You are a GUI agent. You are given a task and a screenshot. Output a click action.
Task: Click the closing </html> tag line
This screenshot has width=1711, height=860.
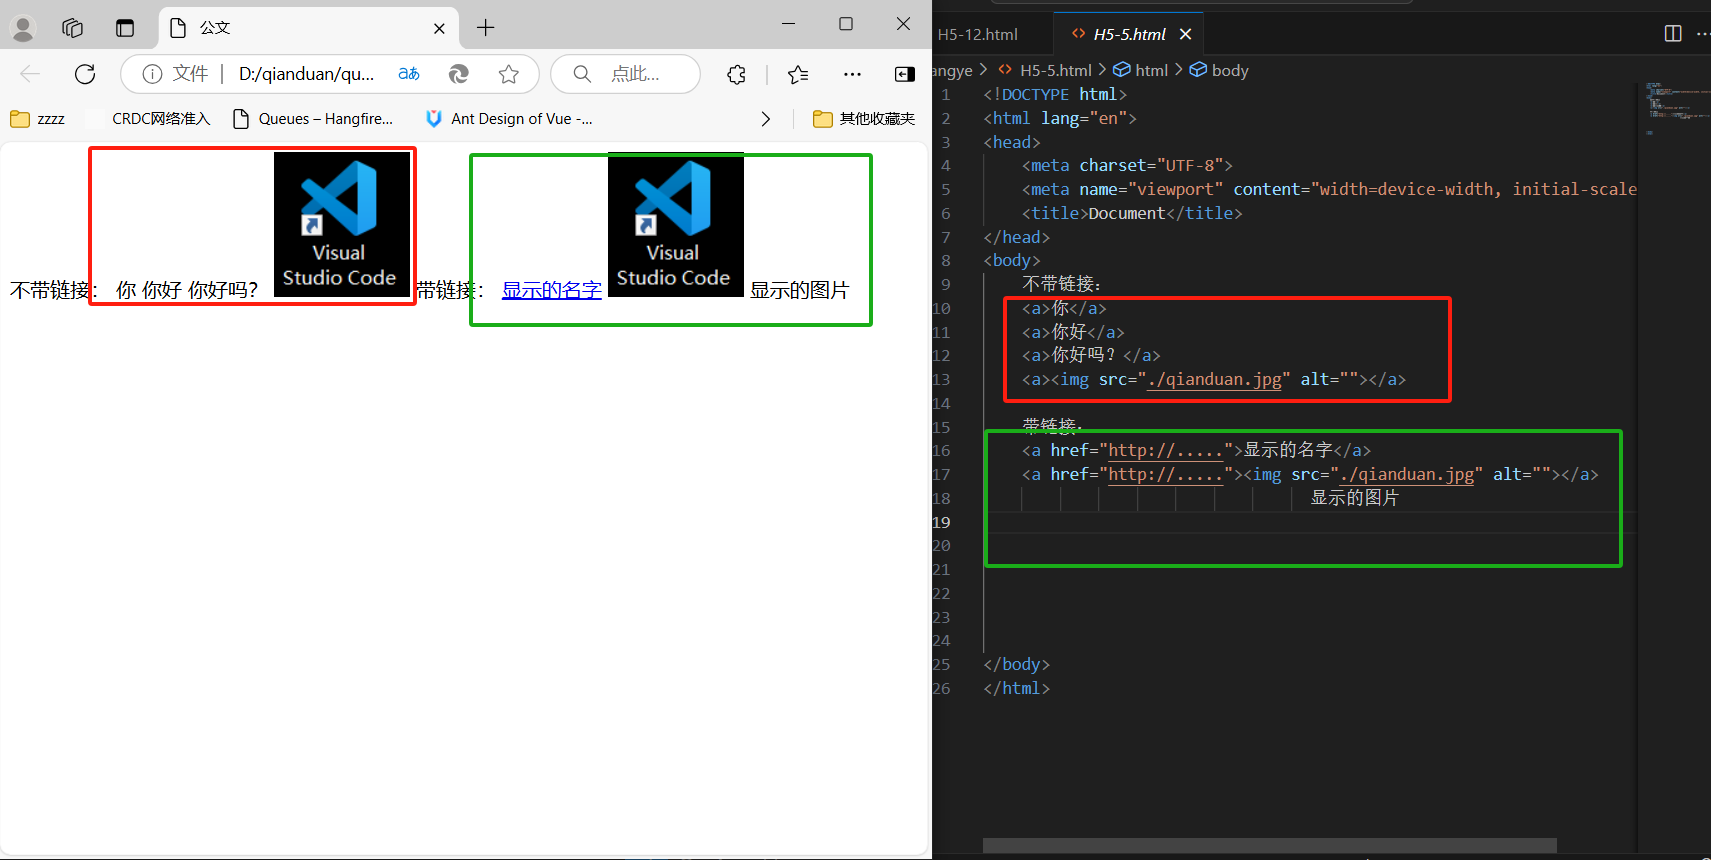(1016, 688)
